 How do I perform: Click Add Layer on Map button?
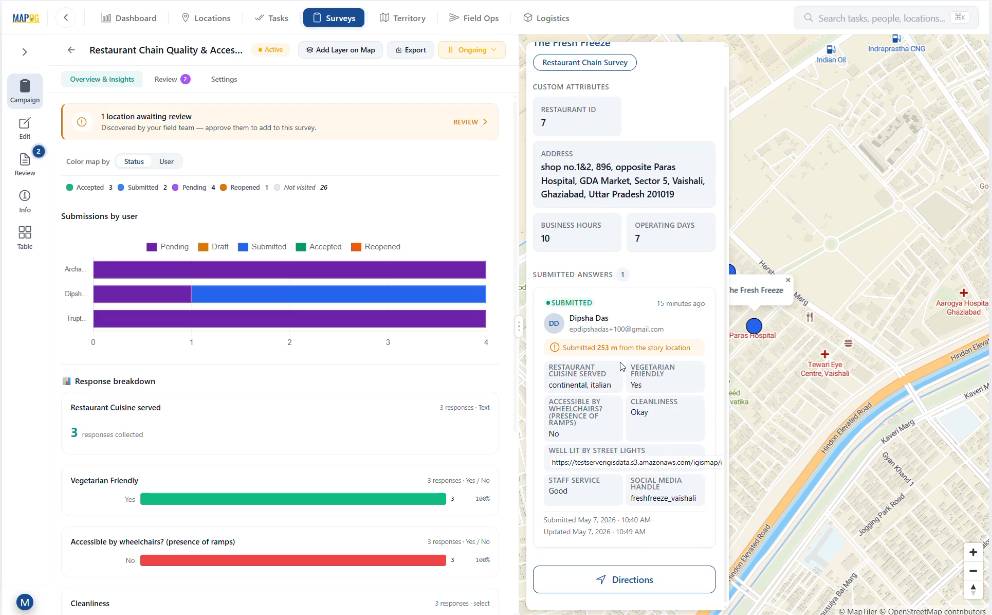340,50
